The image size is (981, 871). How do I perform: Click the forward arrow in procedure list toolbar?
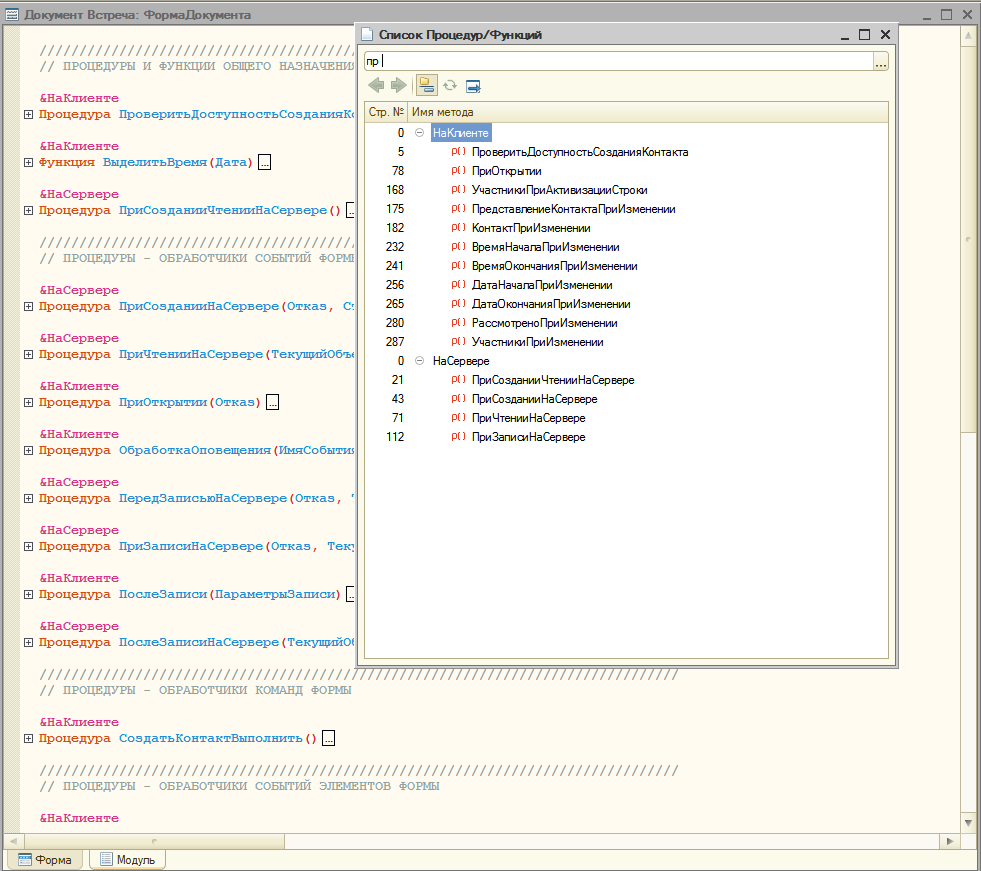point(398,86)
